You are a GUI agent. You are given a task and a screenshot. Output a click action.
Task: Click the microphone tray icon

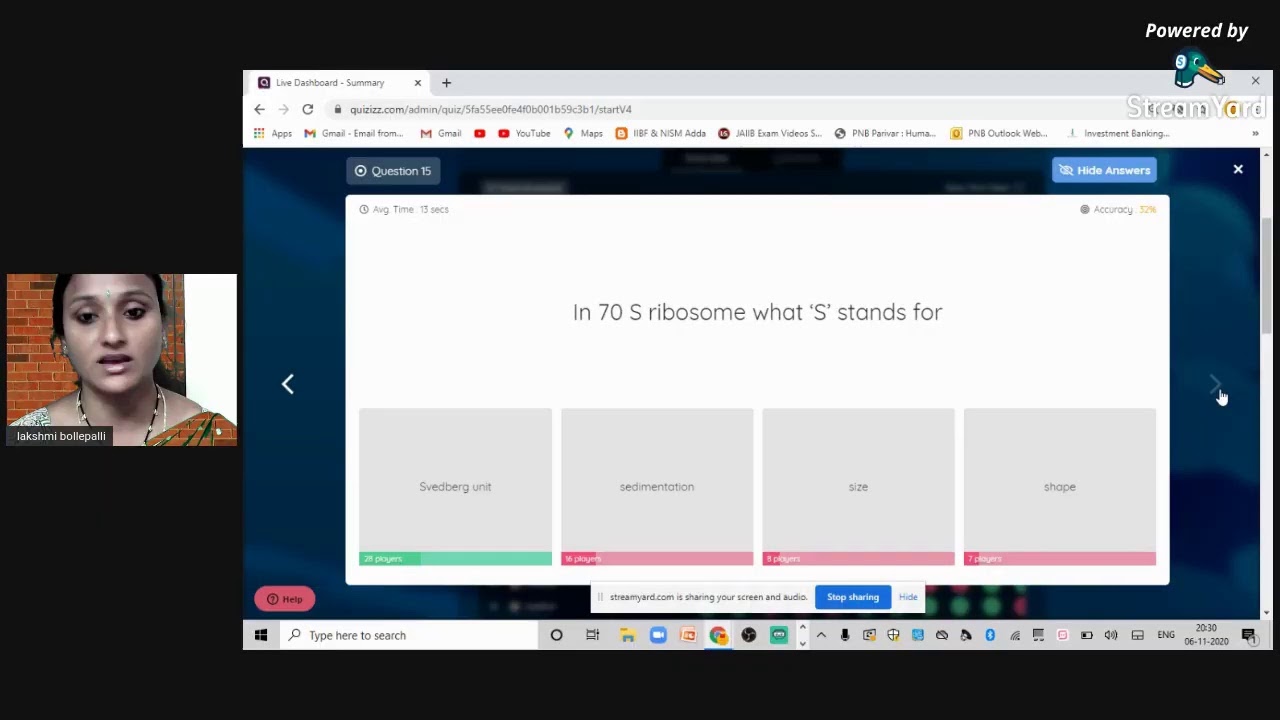(845, 635)
